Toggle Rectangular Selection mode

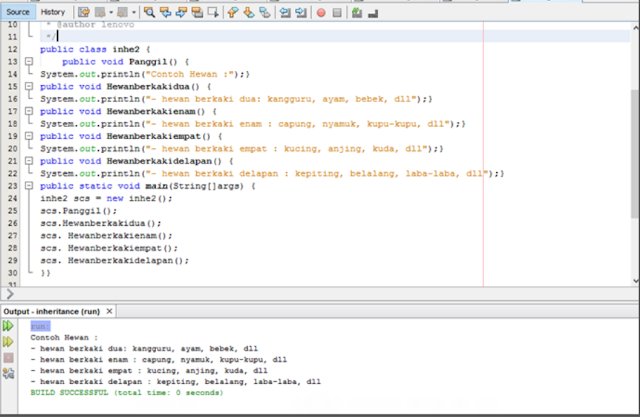[x=213, y=13]
